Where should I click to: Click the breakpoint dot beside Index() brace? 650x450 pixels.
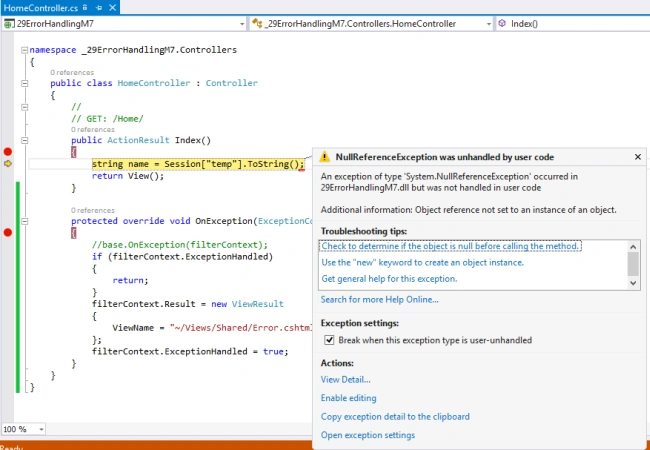(x=7, y=152)
